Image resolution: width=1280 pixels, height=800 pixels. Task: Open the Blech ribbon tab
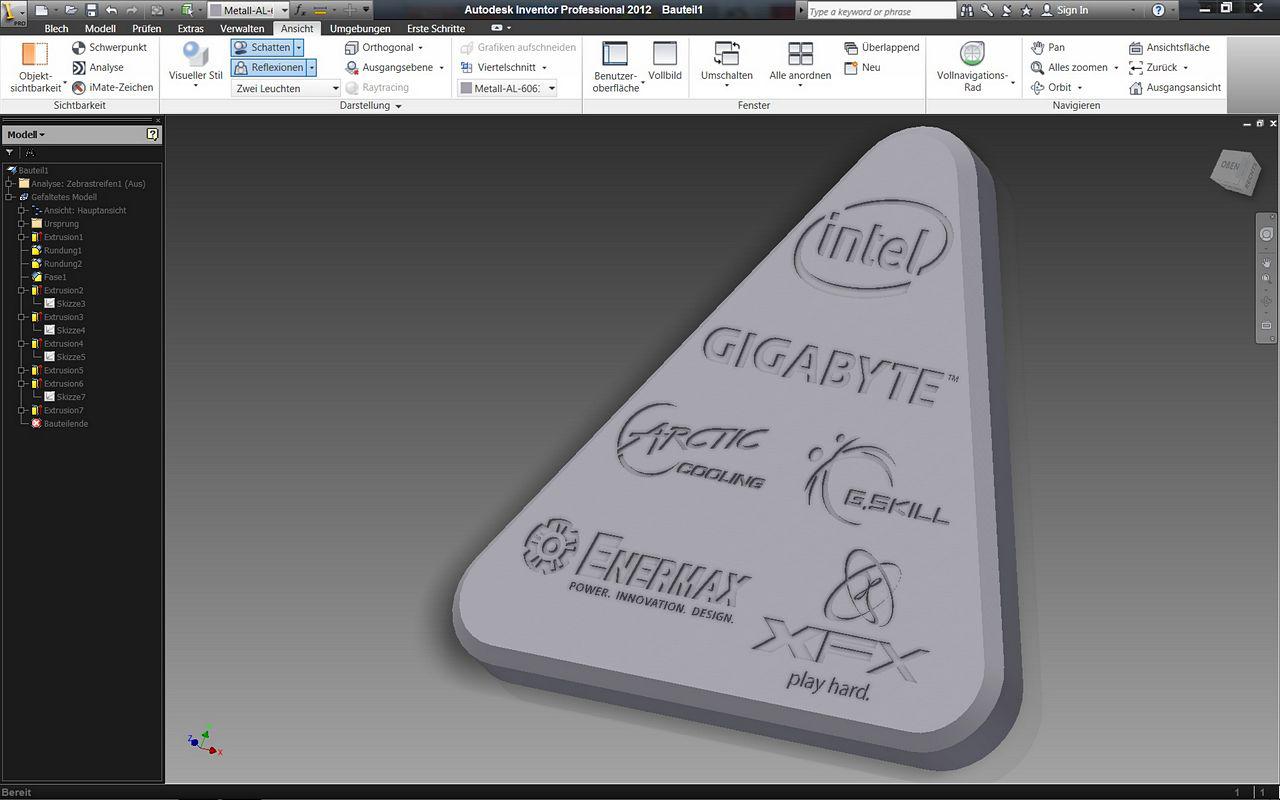[x=56, y=29]
